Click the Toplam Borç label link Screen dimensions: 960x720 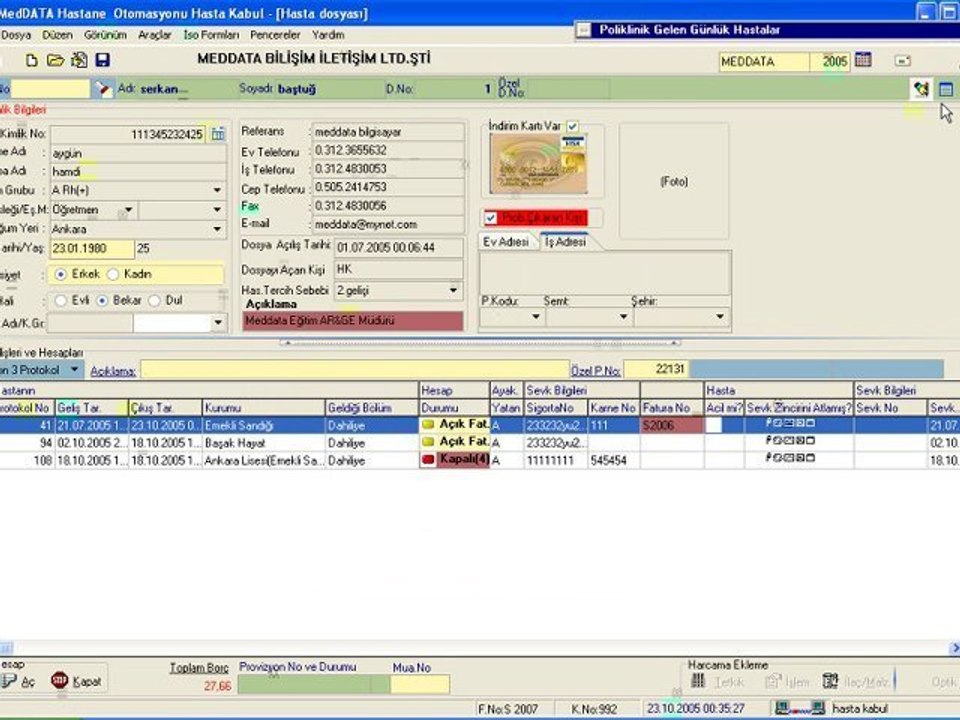pyautogui.click(x=199, y=668)
